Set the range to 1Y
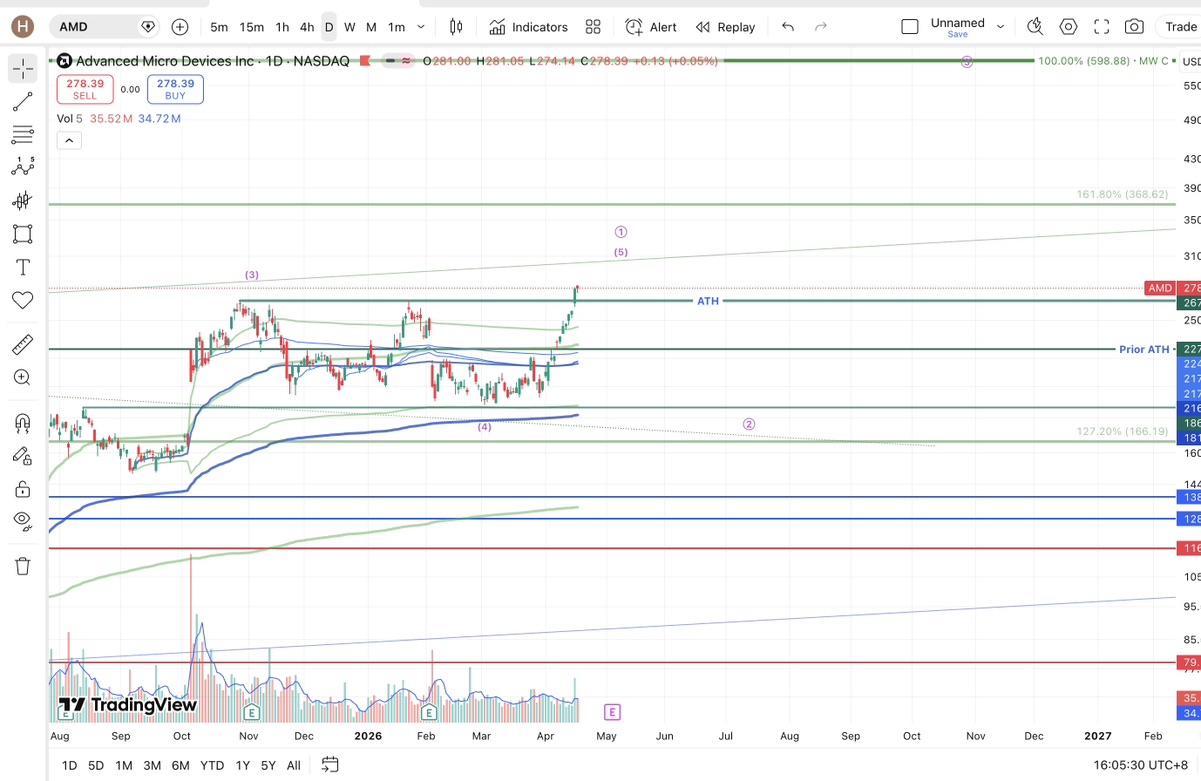 tap(243, 765)
